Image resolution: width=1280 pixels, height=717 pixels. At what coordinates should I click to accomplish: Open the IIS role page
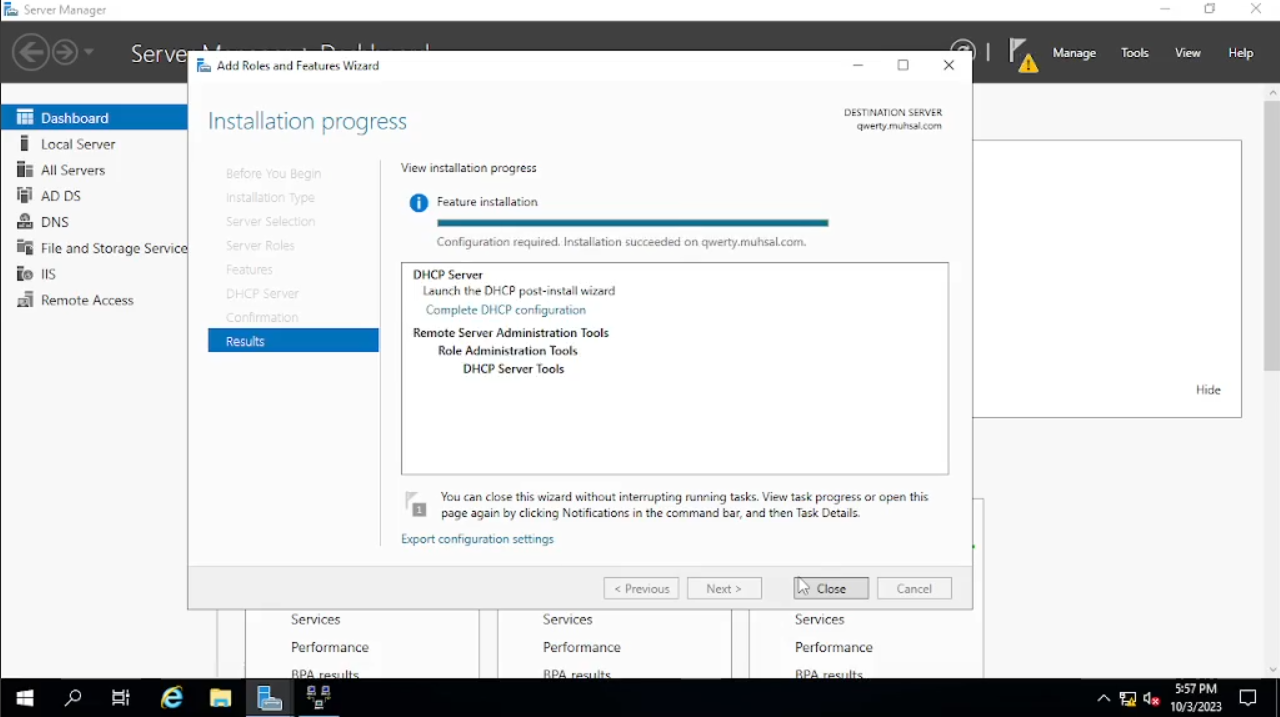[48, 274]
